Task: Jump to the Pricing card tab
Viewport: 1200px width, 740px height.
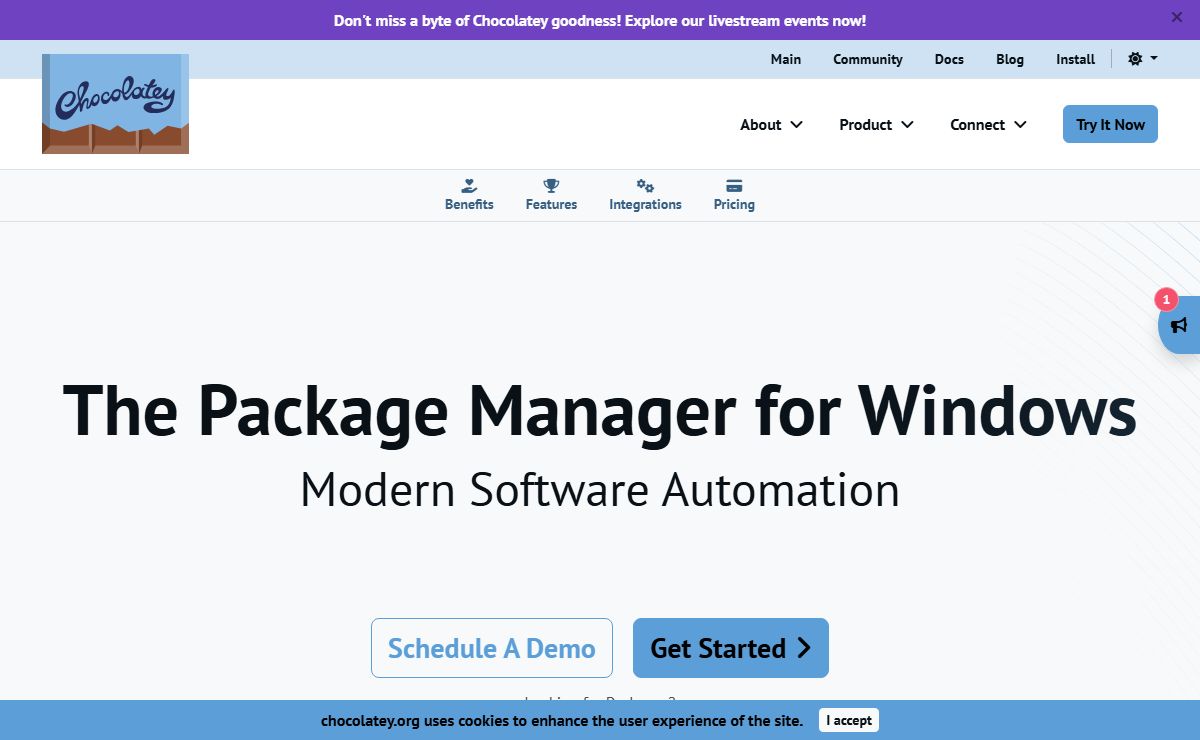Action: point(734,195)
